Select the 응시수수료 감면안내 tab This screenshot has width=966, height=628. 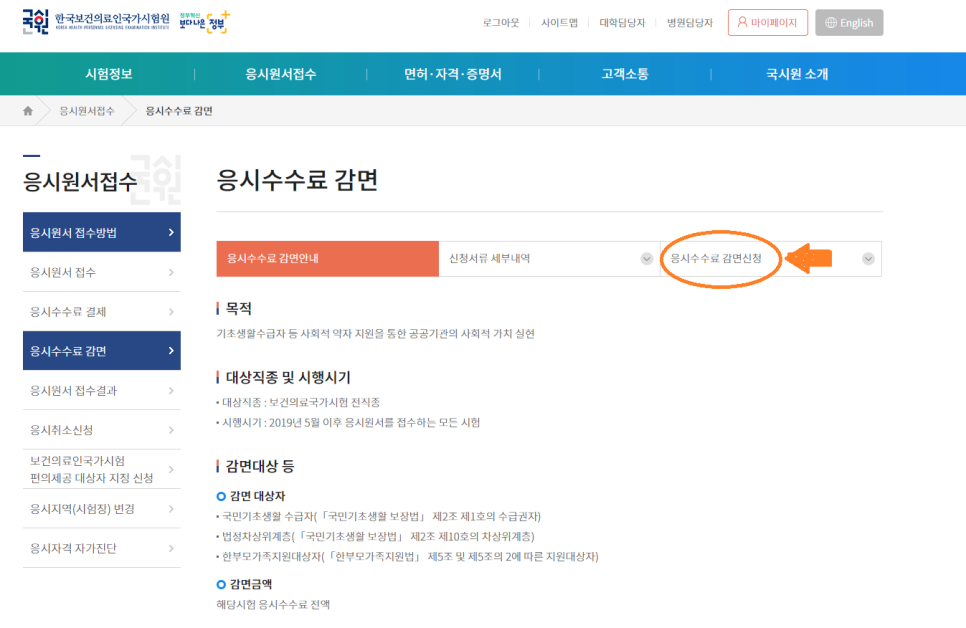pyautogui.click(x=327, y=259)
